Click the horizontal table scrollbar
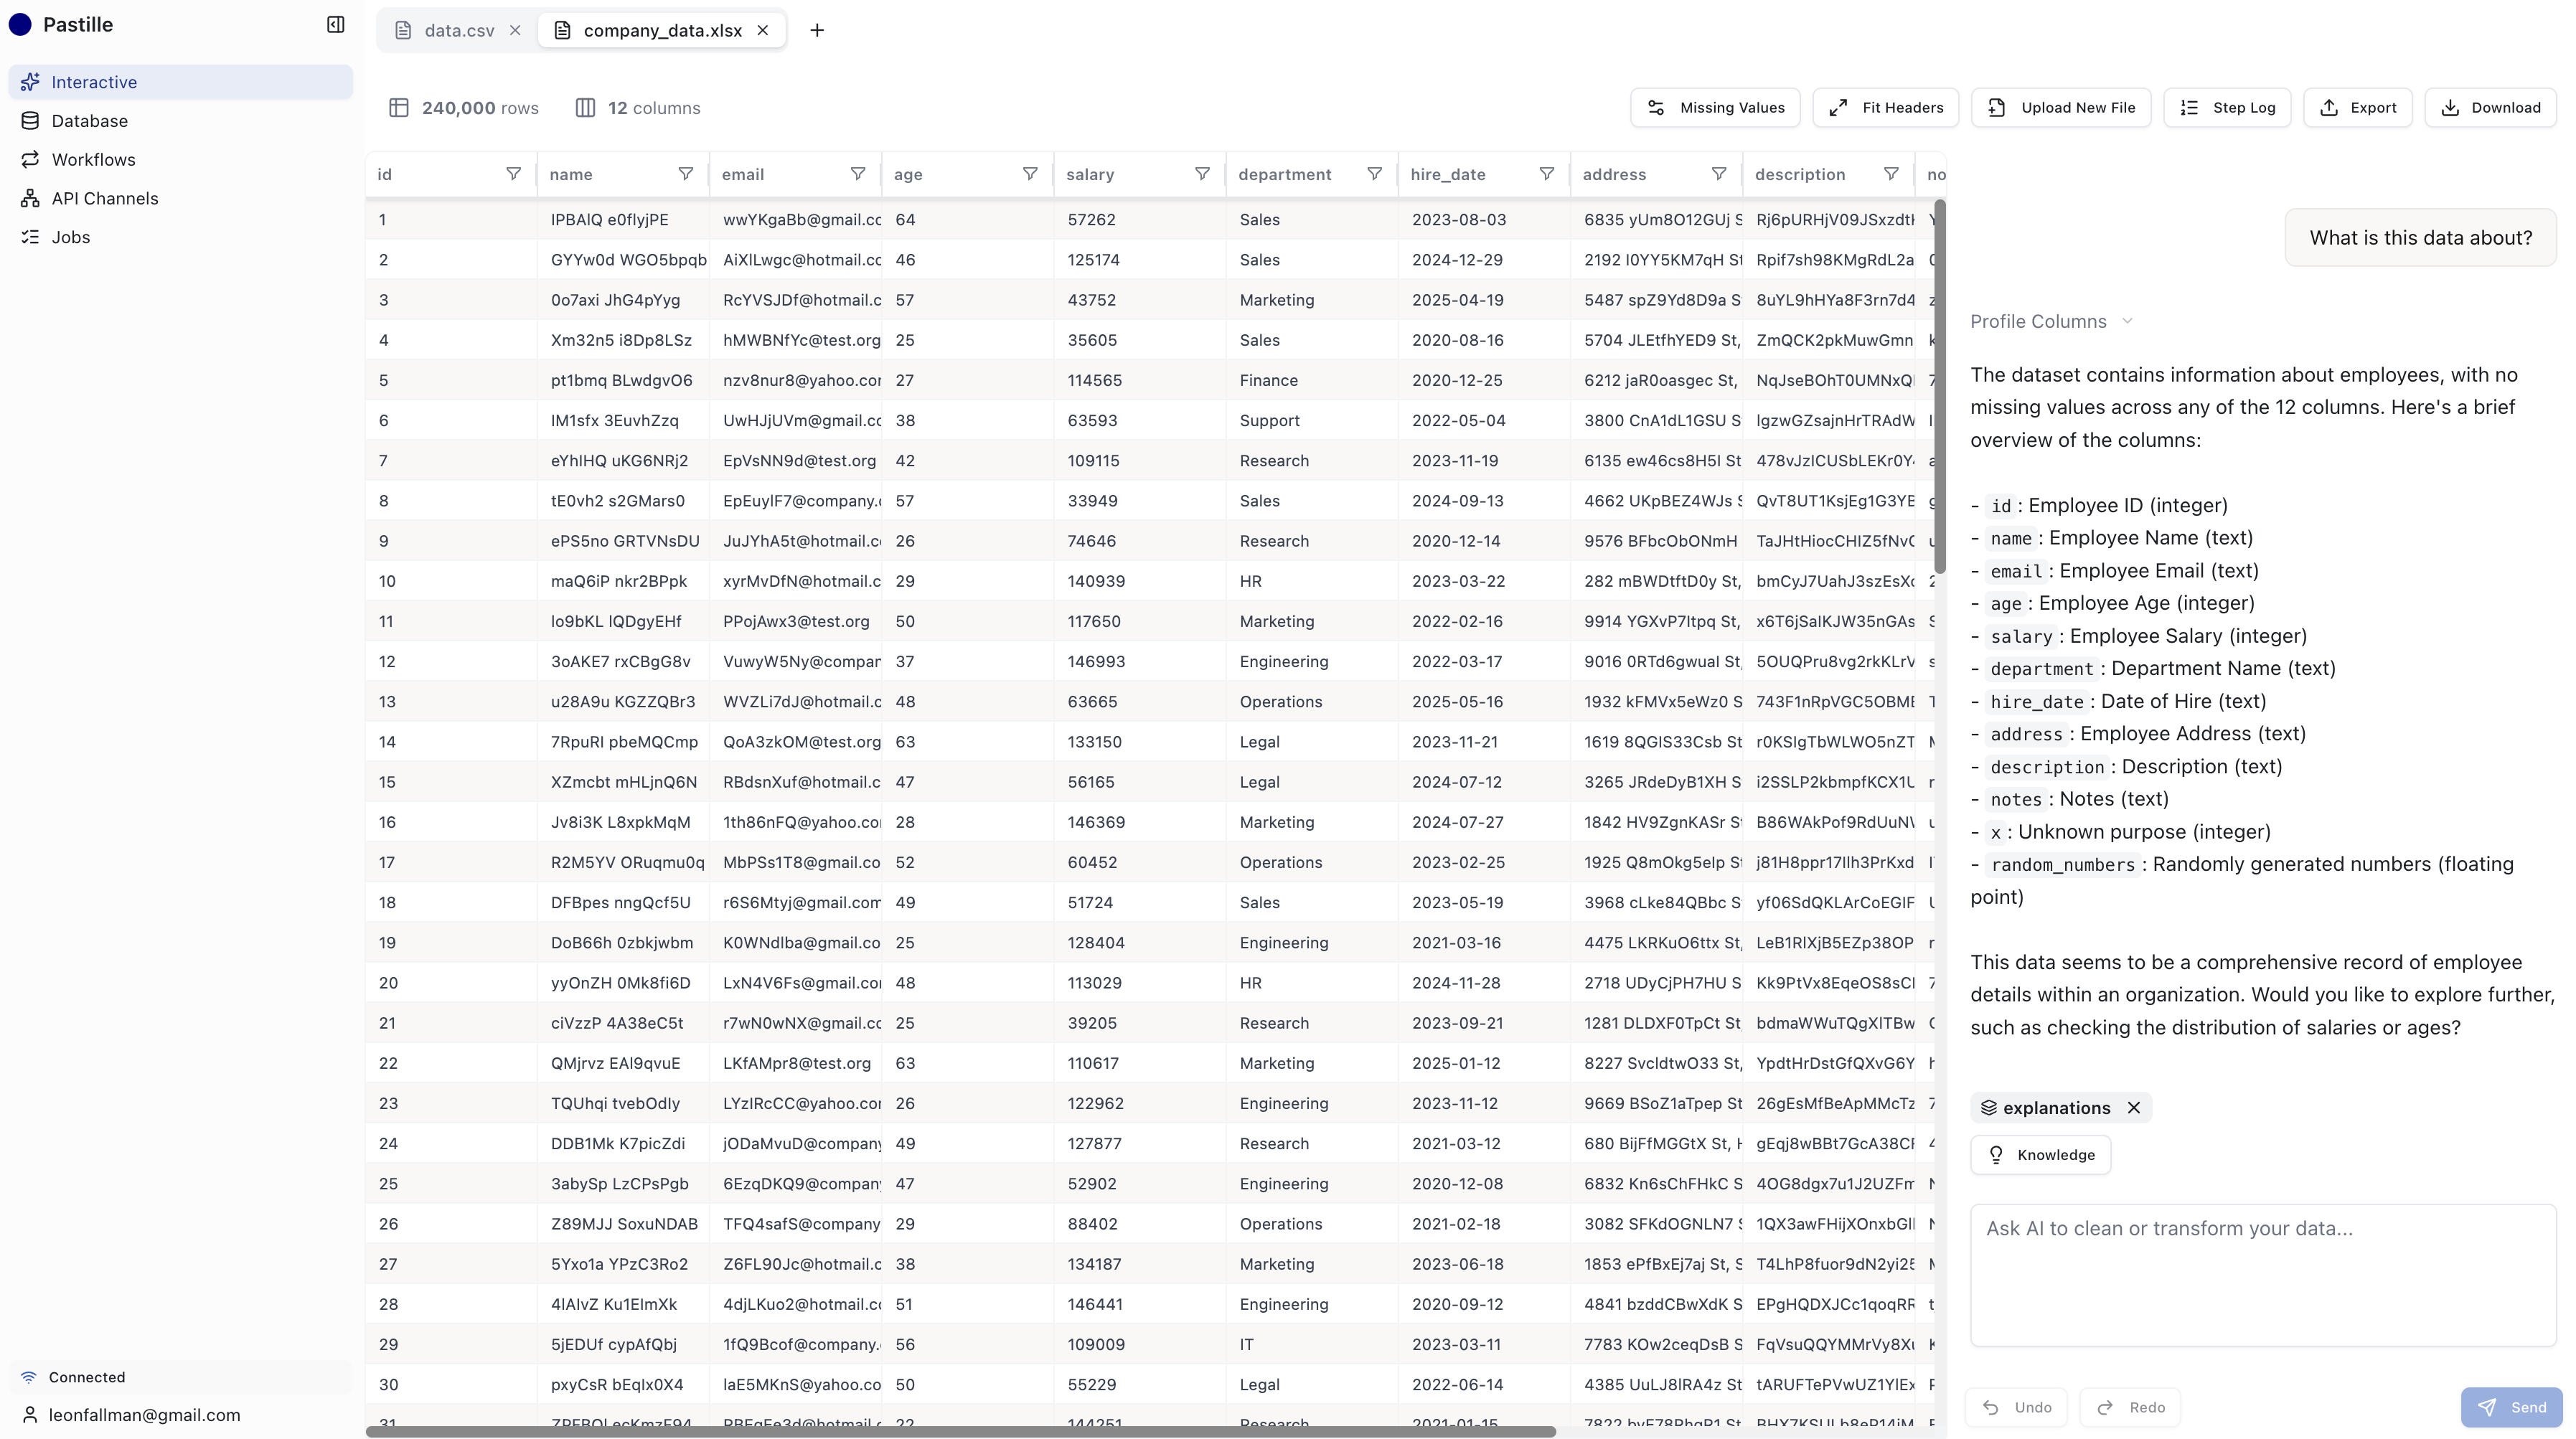Screen dimensions: 2576x1439 (x=960, y=1431)
